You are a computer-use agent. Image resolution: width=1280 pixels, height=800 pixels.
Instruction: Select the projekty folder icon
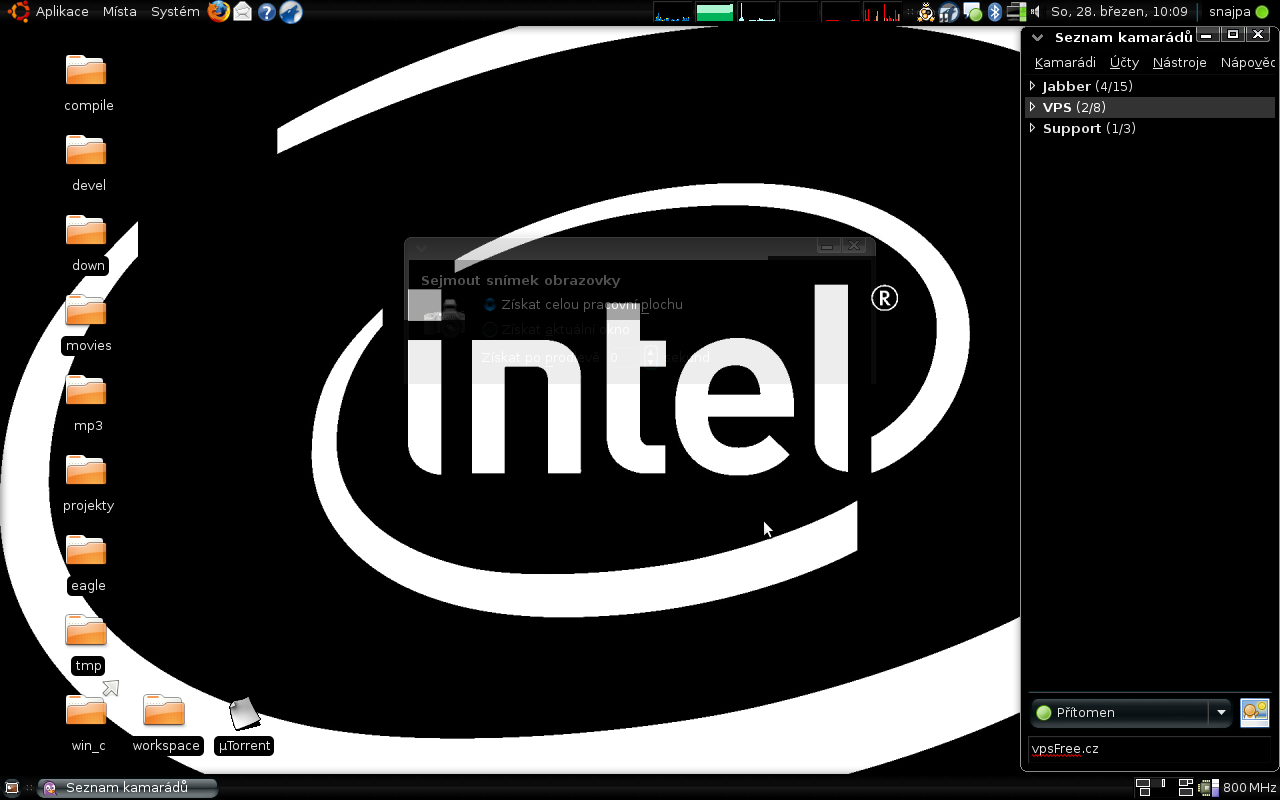tap(88, 472)
